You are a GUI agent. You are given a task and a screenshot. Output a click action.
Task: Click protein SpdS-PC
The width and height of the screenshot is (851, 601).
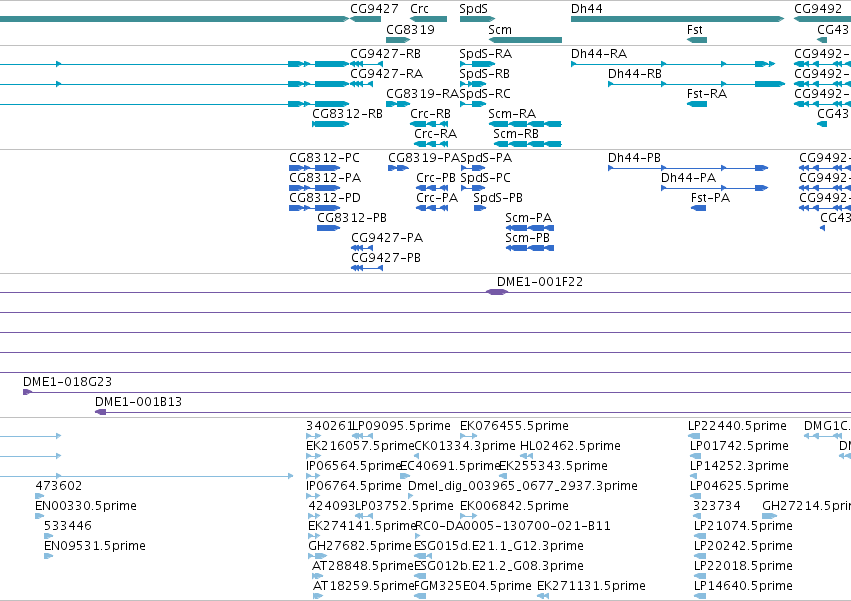point(473,188)
